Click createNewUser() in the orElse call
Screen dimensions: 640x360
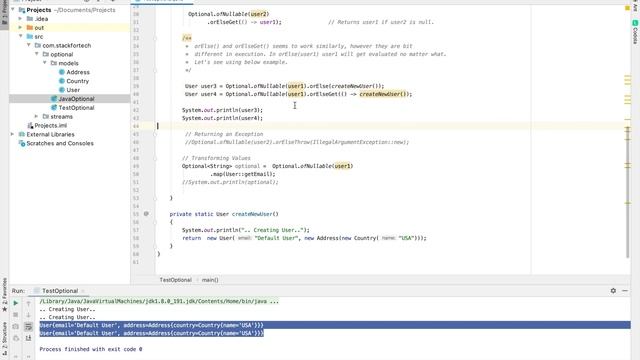pos(355,86)
